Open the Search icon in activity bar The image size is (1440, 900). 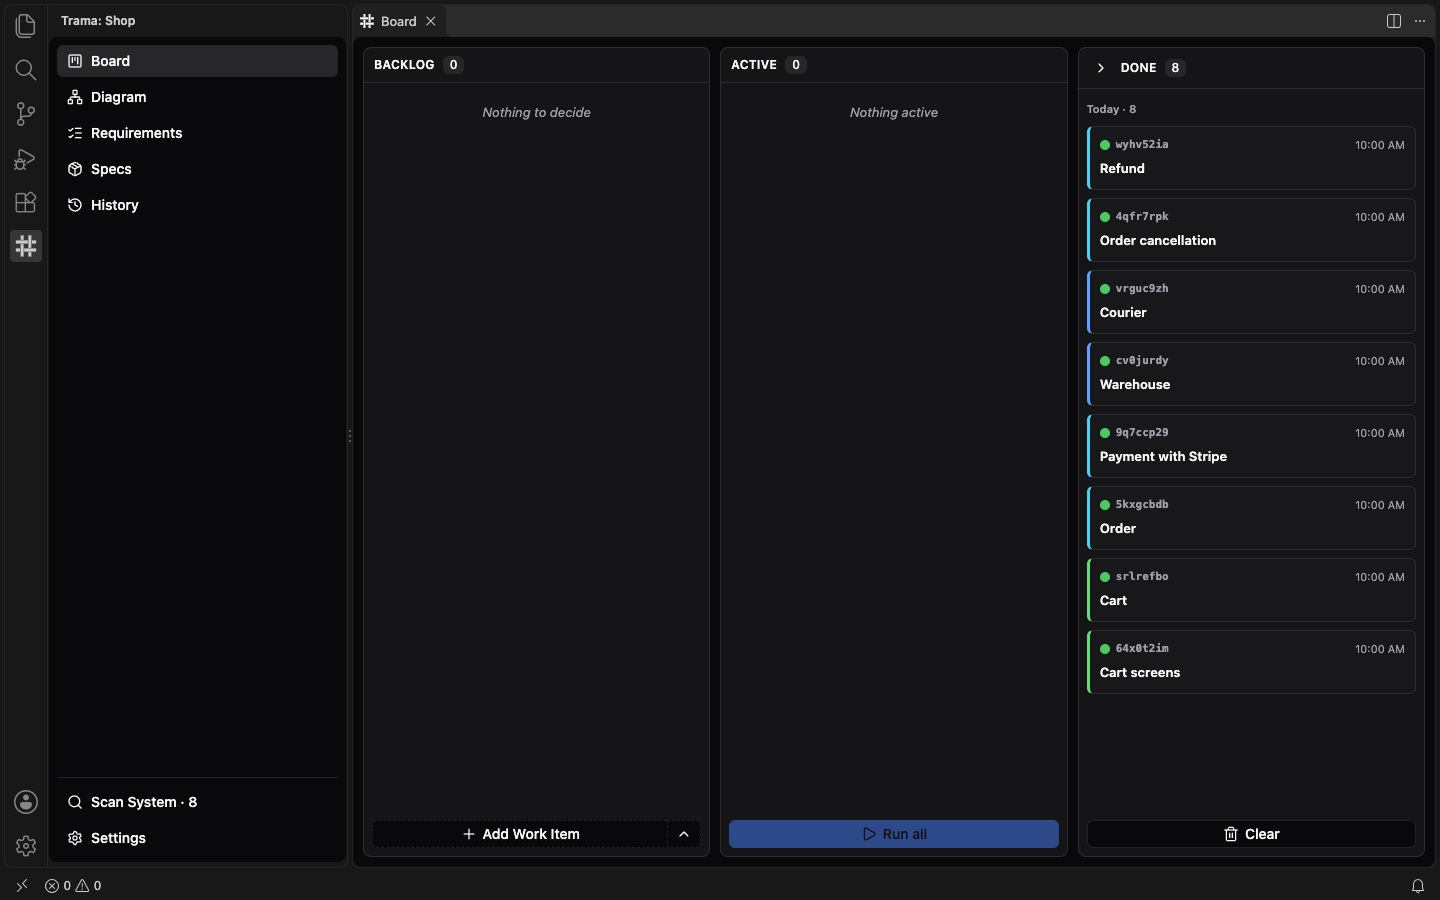(x=26, y=69)
